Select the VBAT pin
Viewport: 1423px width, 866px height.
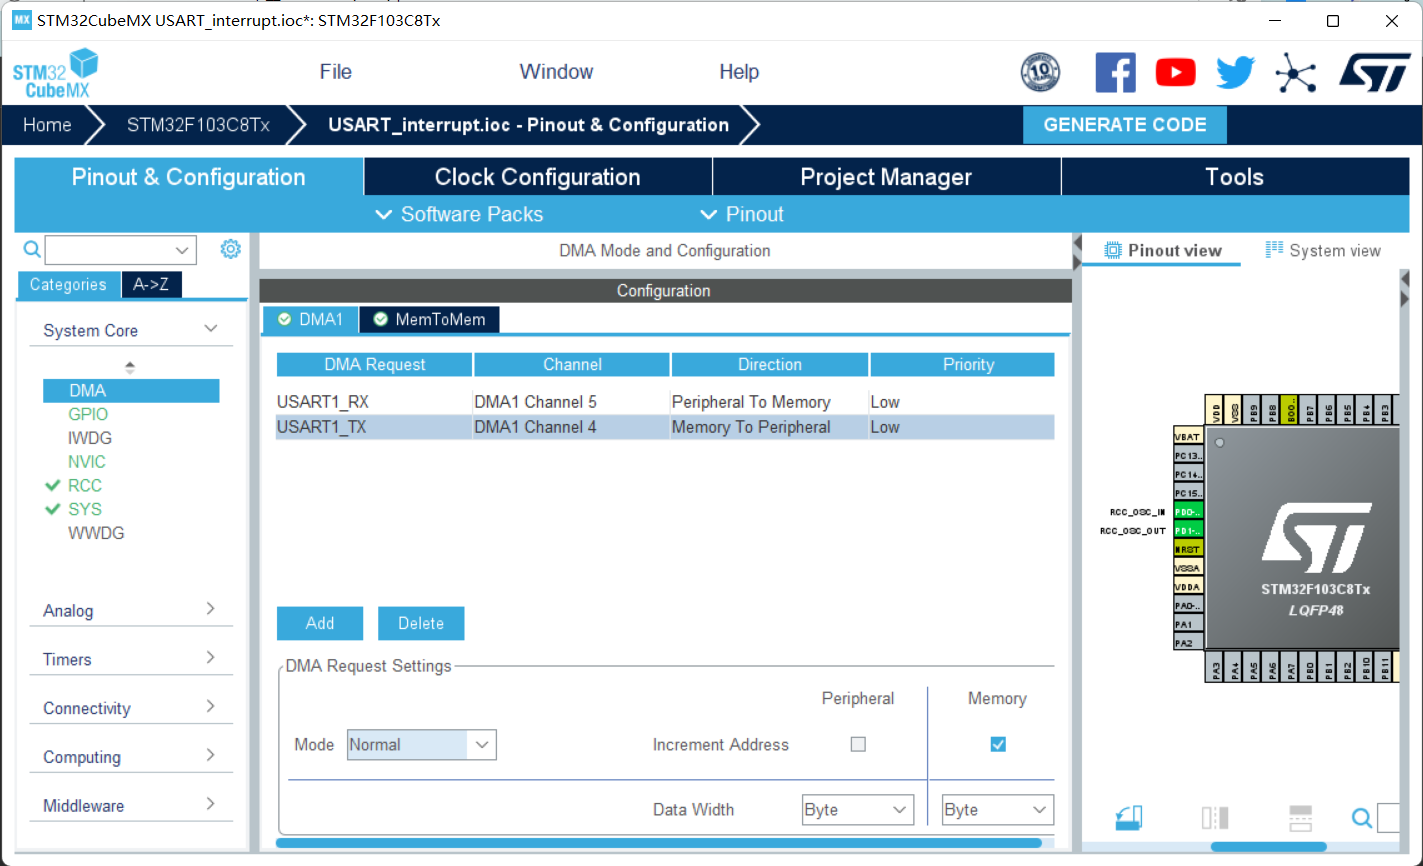[1188, 437]
